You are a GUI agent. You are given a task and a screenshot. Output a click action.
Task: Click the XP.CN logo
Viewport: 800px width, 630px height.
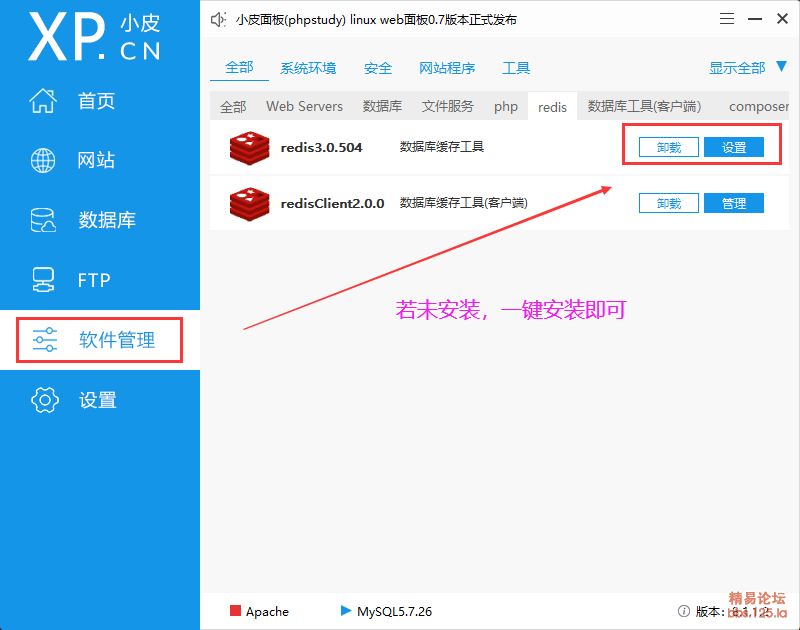95,37
